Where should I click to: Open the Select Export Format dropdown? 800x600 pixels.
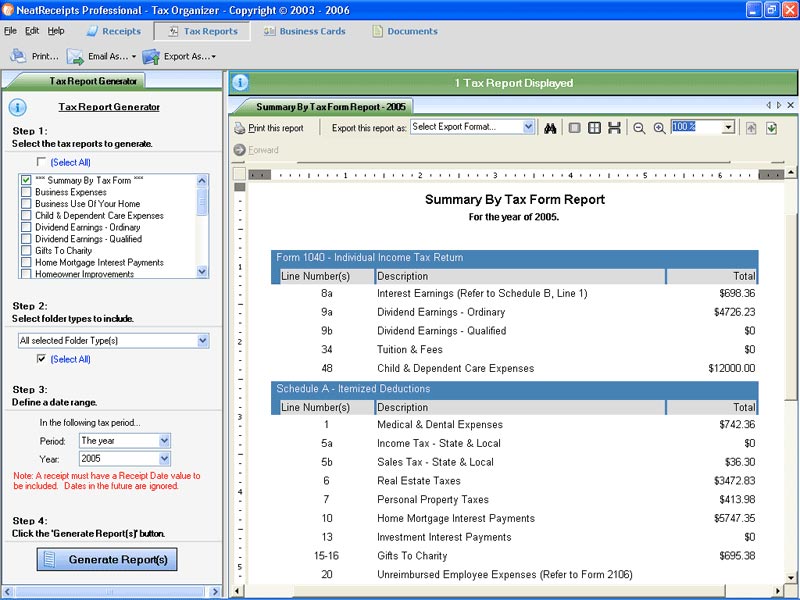(529, 127)
